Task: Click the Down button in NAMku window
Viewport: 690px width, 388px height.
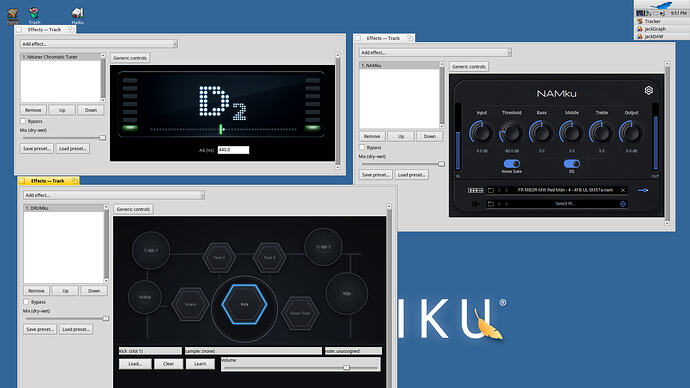Action: (429, 136)
